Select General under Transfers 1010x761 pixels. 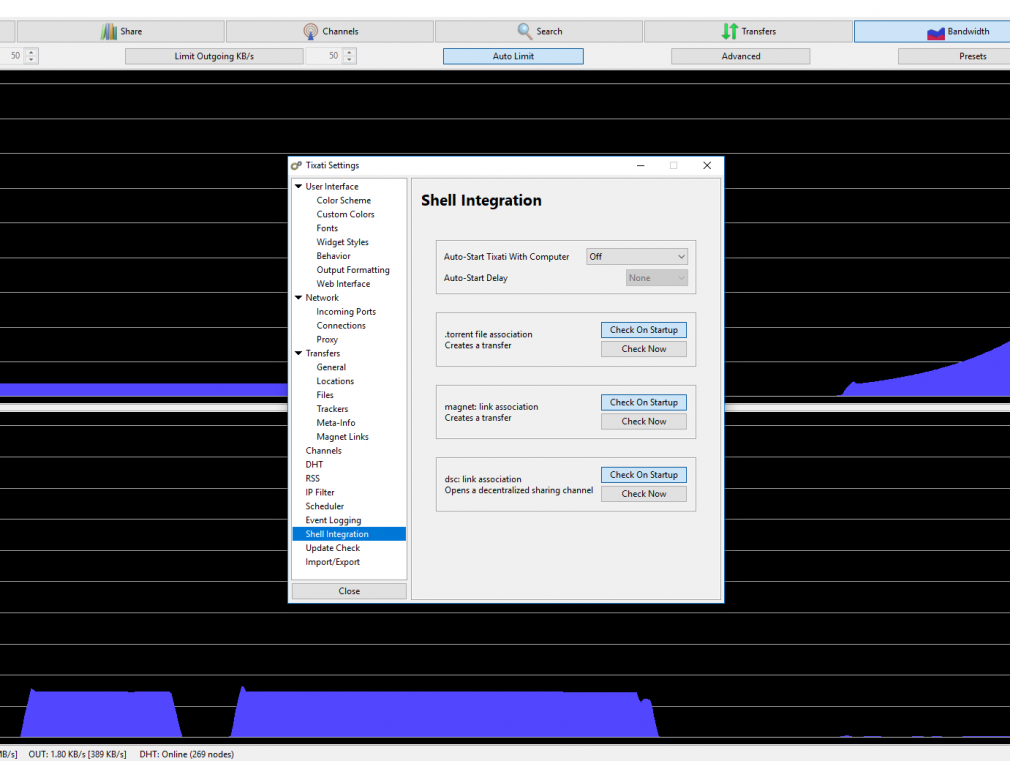pyautogui.click(x=331, y=367)
